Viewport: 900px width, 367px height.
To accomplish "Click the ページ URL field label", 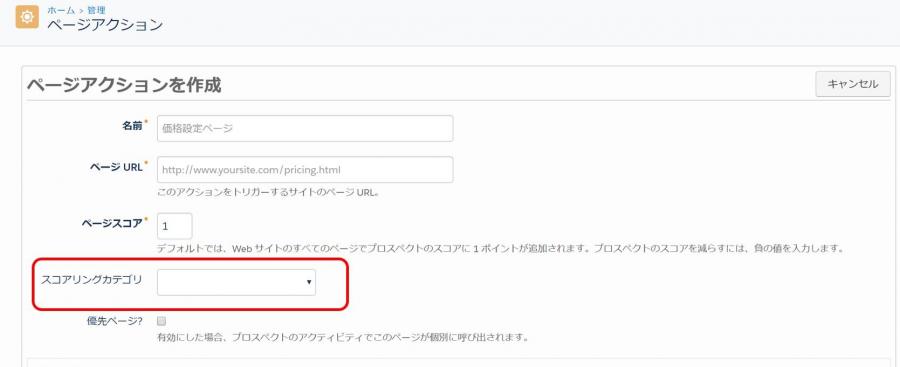I will pyautogui.click(x=115, y=167).
